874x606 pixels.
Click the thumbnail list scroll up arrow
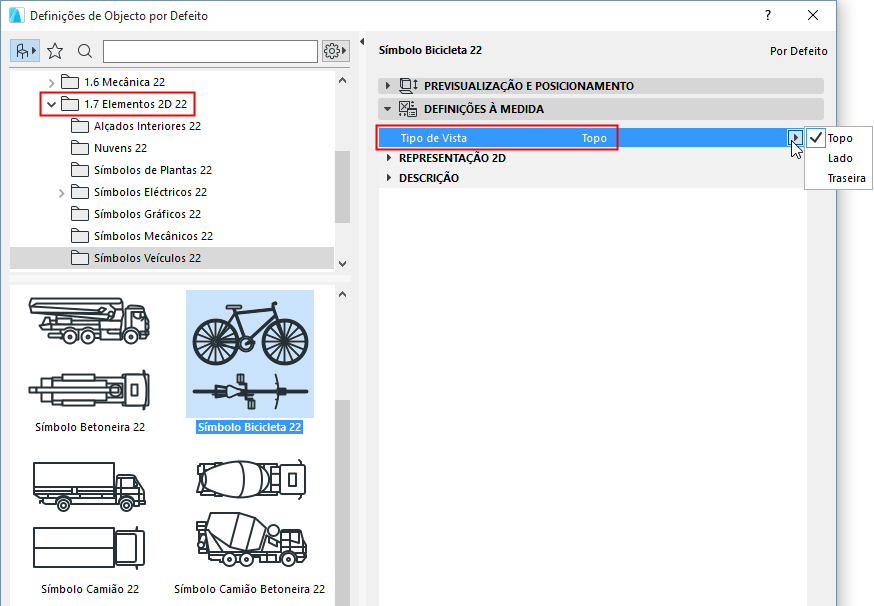(x=342, y=294)
